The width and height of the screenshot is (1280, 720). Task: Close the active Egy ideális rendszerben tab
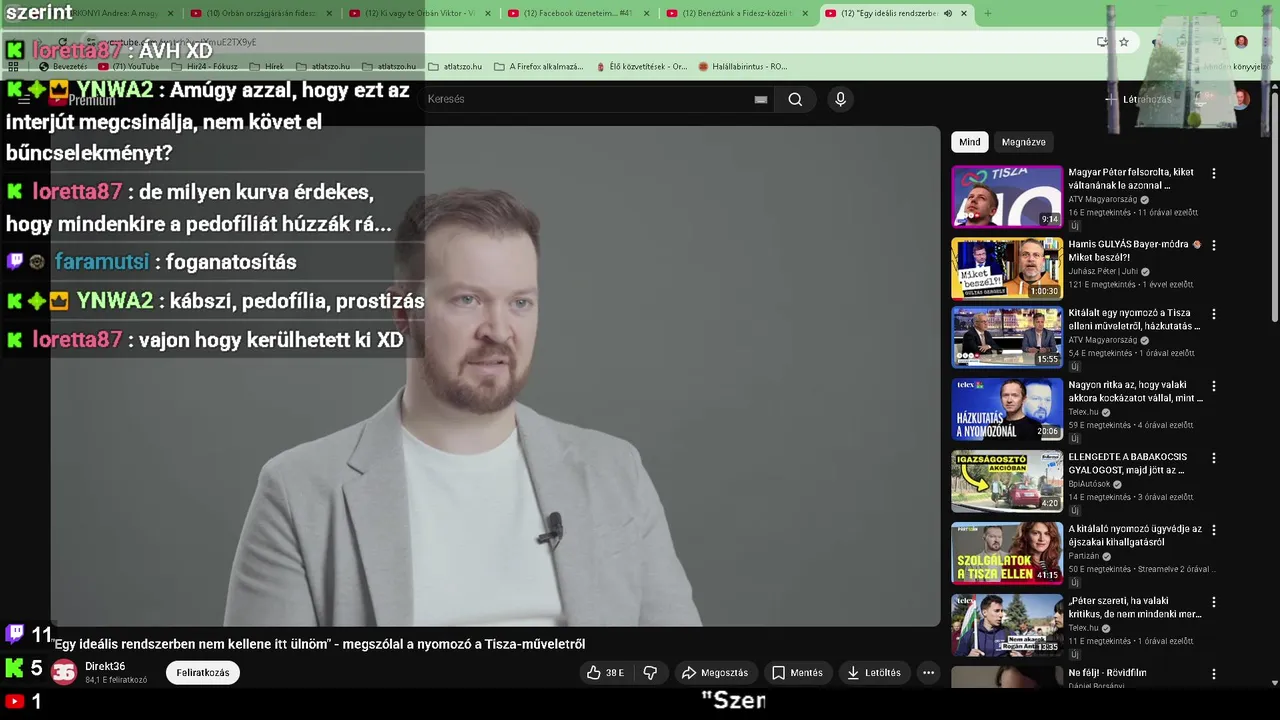point(964,13)
